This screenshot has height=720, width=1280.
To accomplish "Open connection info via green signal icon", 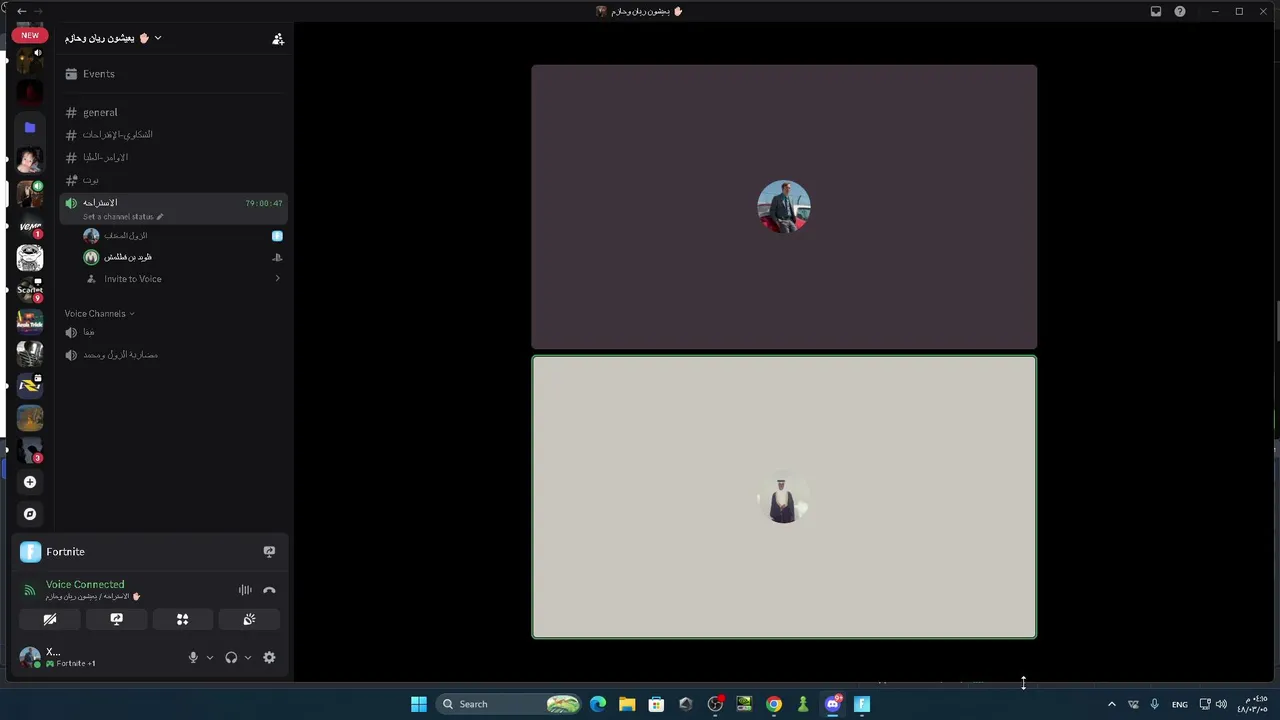I will 29,590.
